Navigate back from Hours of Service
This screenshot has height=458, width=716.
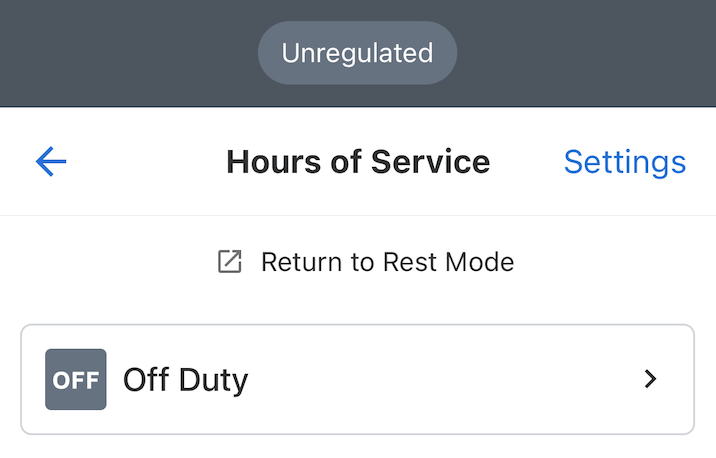coord(51,162)
